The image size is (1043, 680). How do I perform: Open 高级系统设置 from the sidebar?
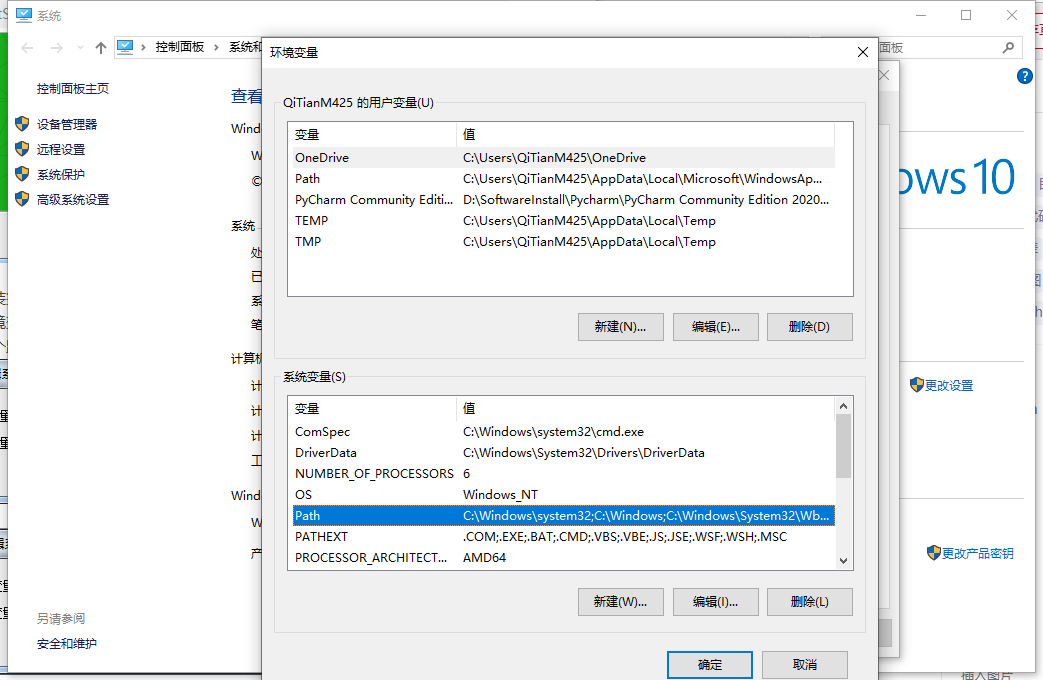[70, 198]
